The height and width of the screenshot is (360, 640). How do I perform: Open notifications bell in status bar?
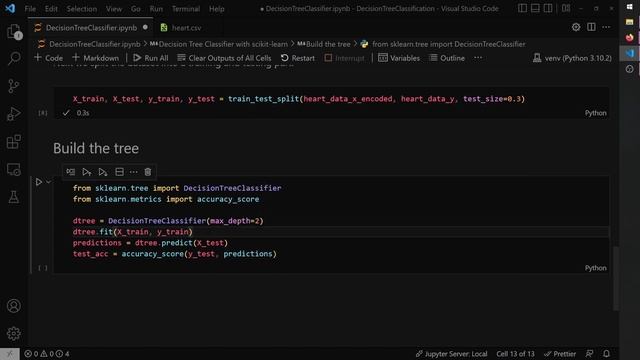[x=607, y=354]
